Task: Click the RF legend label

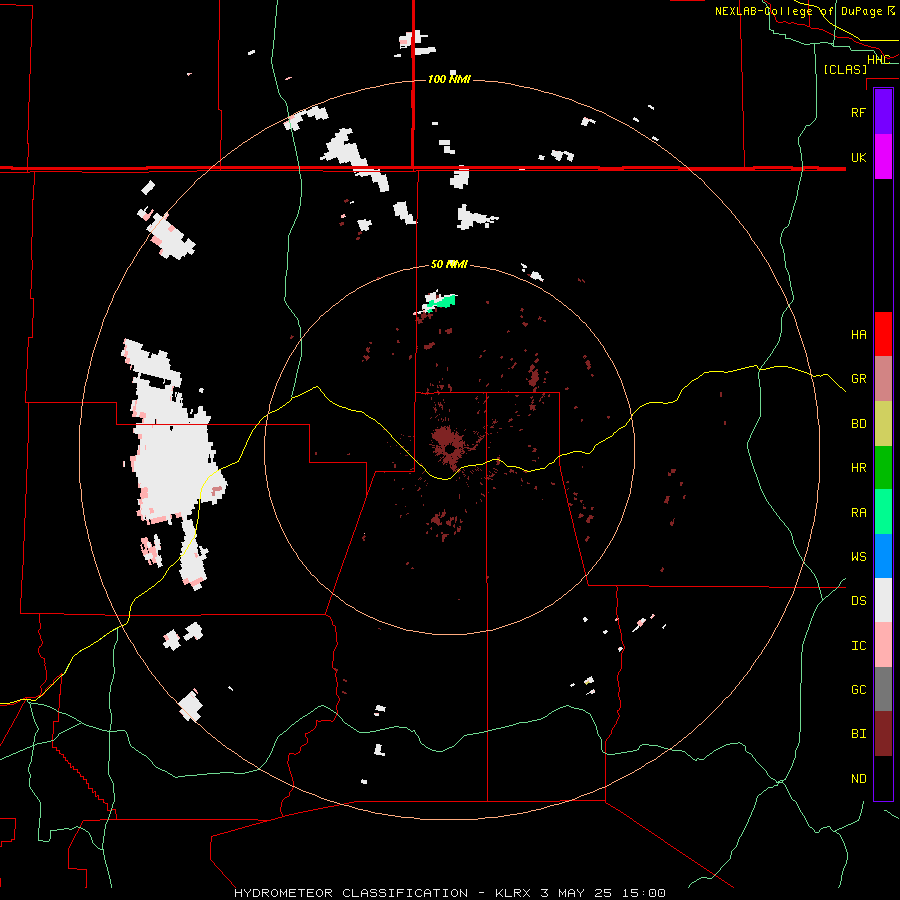Action: [858, 112]
